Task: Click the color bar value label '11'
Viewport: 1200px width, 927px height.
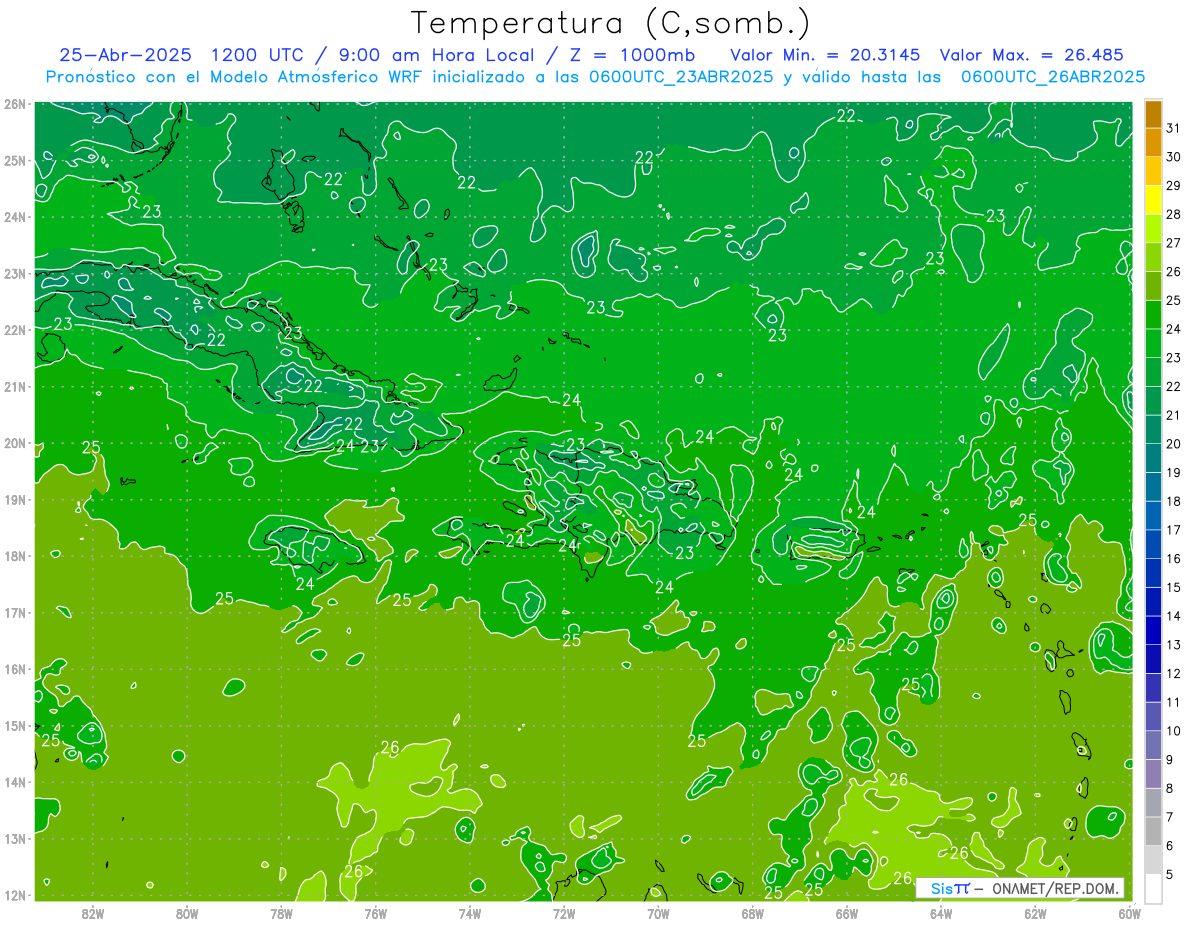Action: click(1173, 702)
